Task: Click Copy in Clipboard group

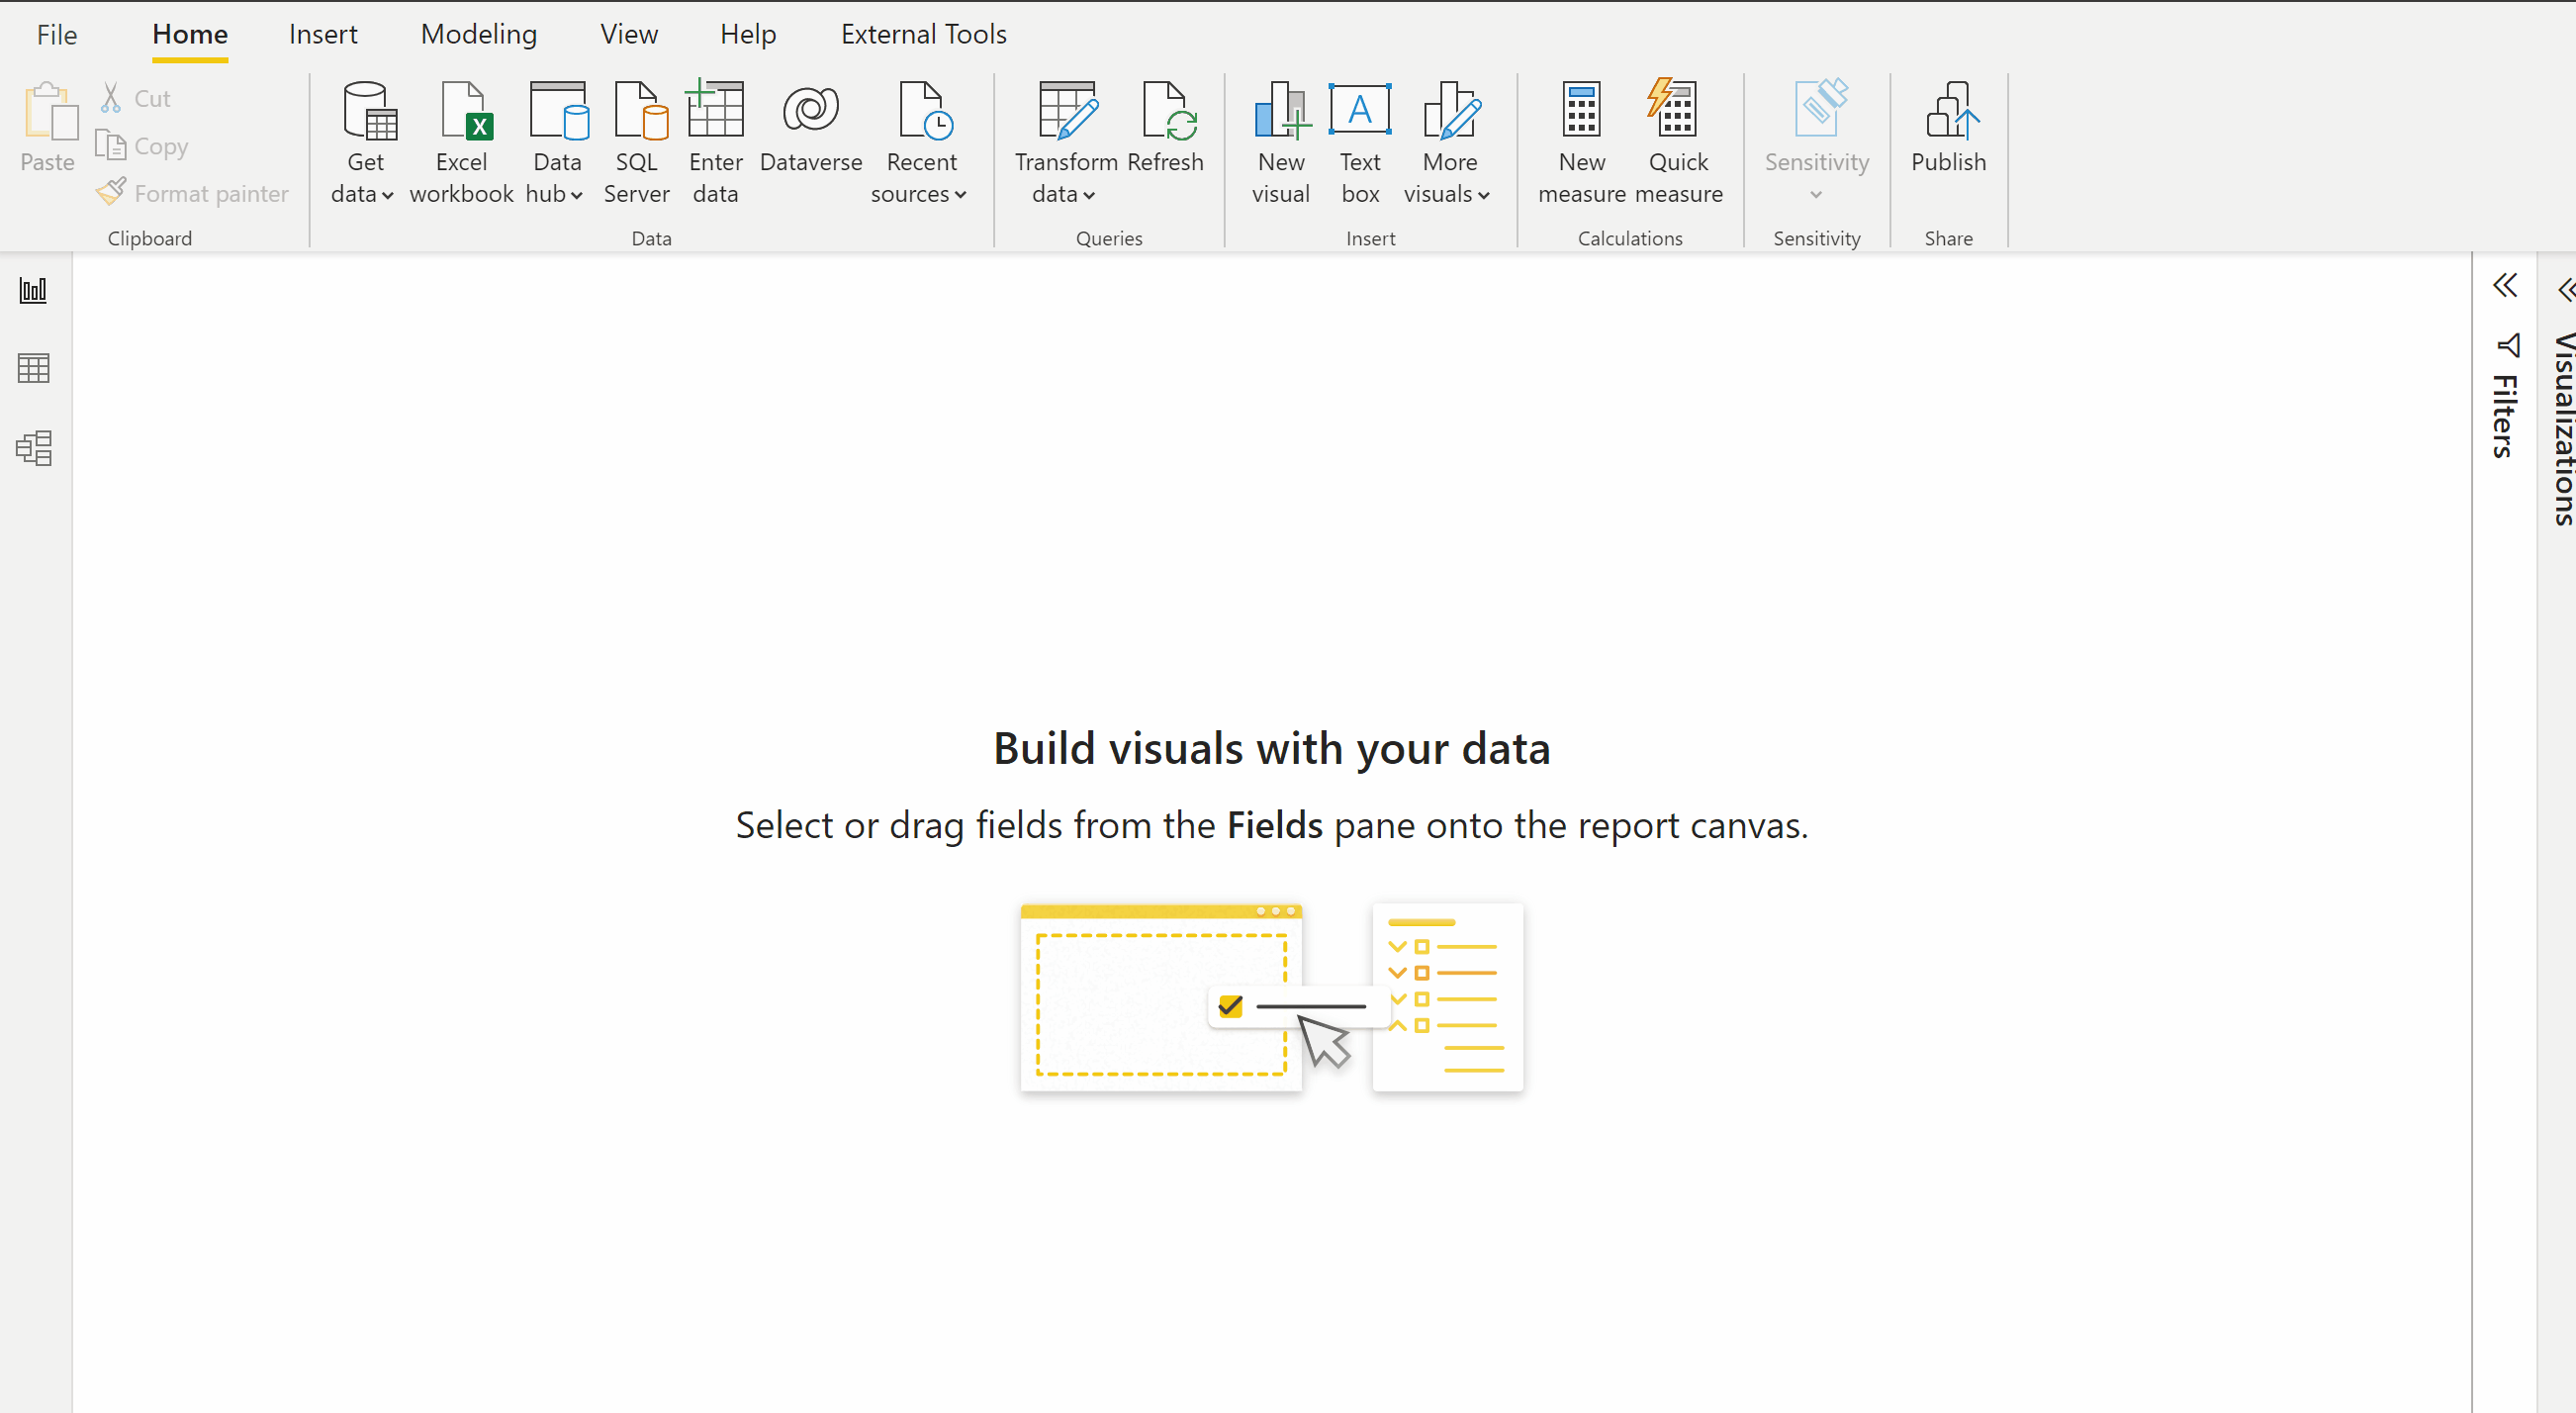Action: [142, 146]
